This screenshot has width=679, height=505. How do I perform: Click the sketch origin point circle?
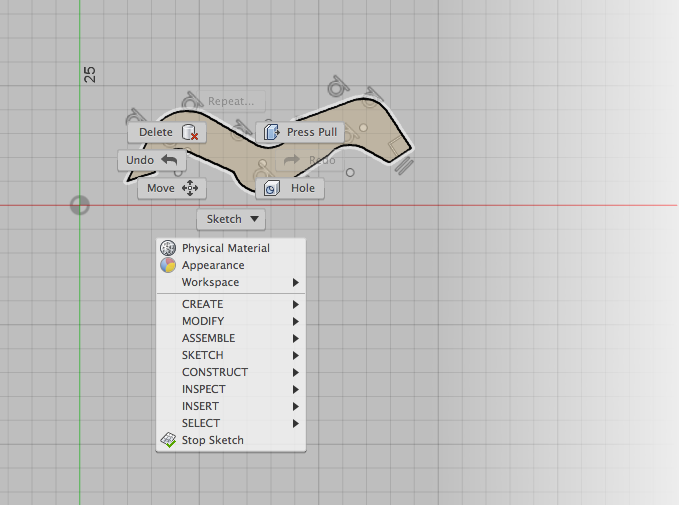pyautogui.click(x=80, y=205)
